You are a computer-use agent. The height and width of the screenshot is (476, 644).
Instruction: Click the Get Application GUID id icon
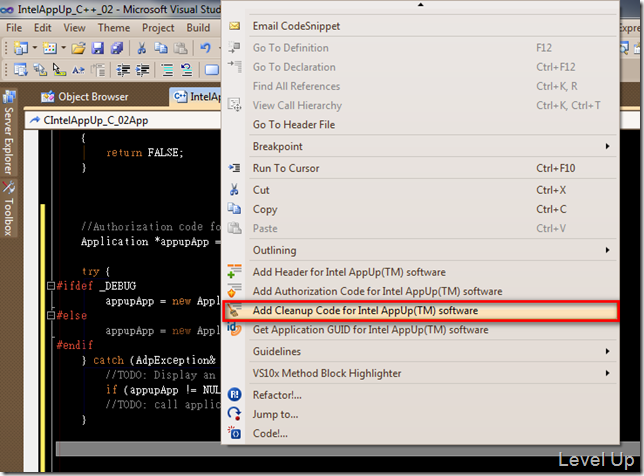point(234,329)
